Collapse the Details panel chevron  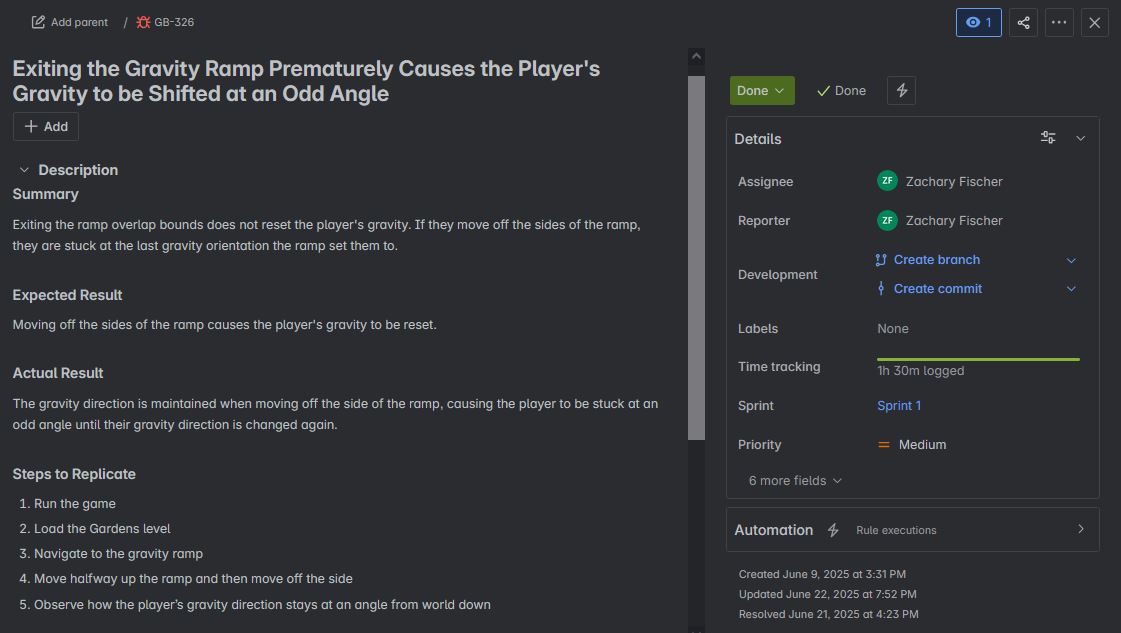[1080, 138]
